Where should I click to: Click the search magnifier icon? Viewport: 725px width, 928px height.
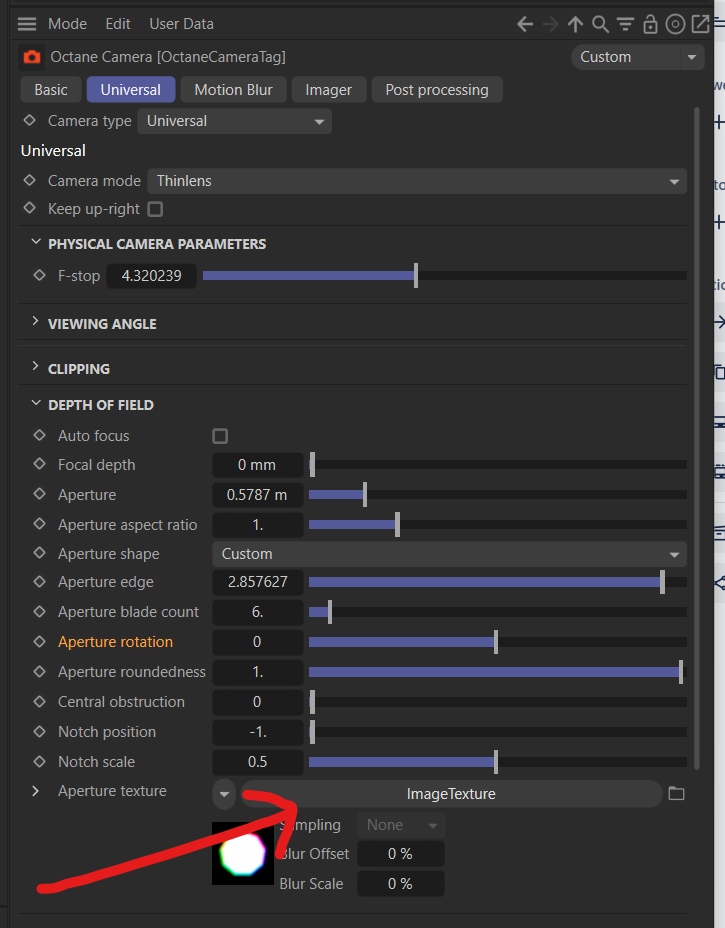tap(600, 24)
